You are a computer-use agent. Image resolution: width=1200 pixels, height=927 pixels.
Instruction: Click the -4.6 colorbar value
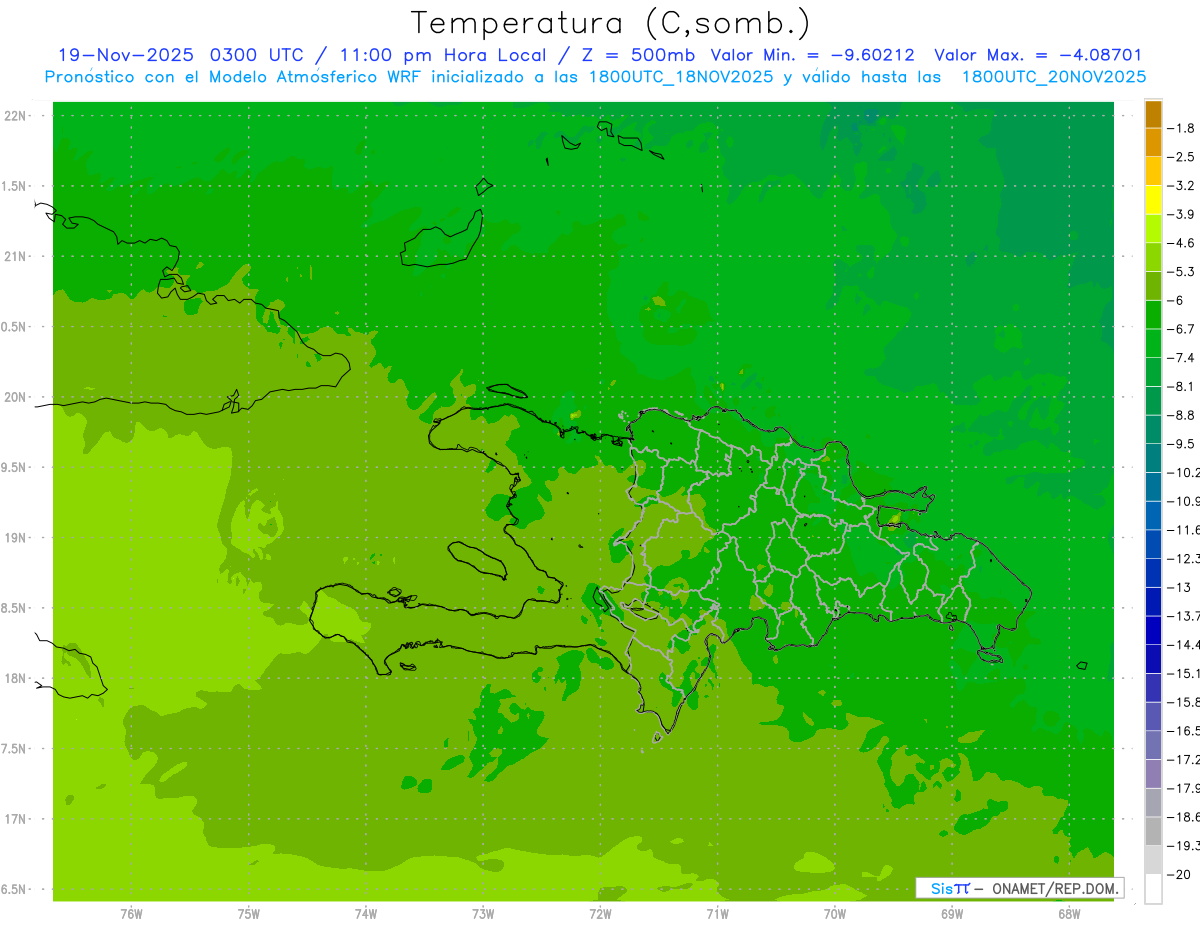click(1182, 243)
